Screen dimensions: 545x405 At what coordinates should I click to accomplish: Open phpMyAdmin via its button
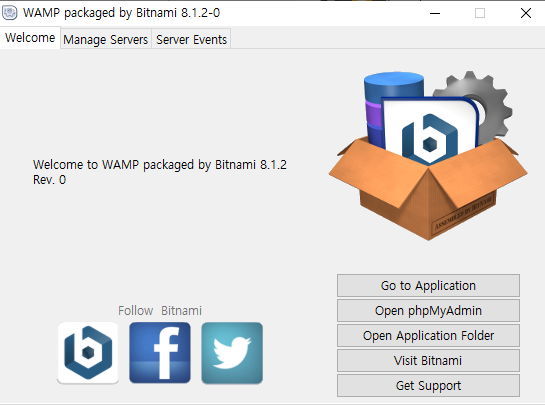point(428,310)
